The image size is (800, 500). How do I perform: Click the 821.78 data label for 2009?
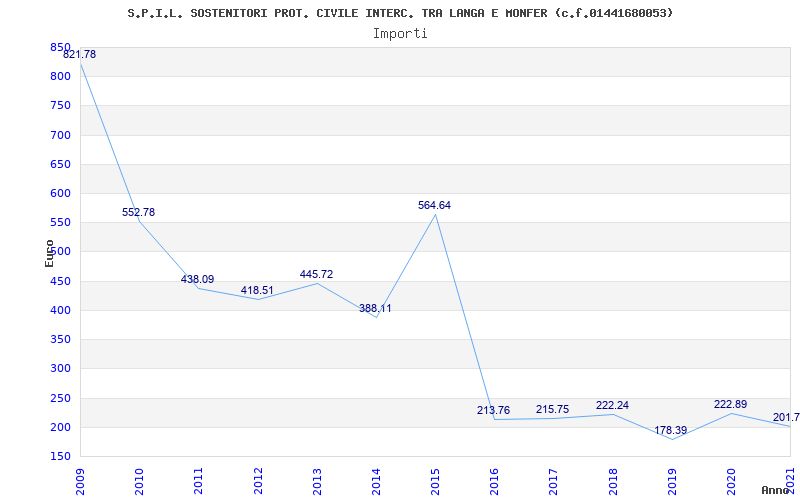point(80,55)
